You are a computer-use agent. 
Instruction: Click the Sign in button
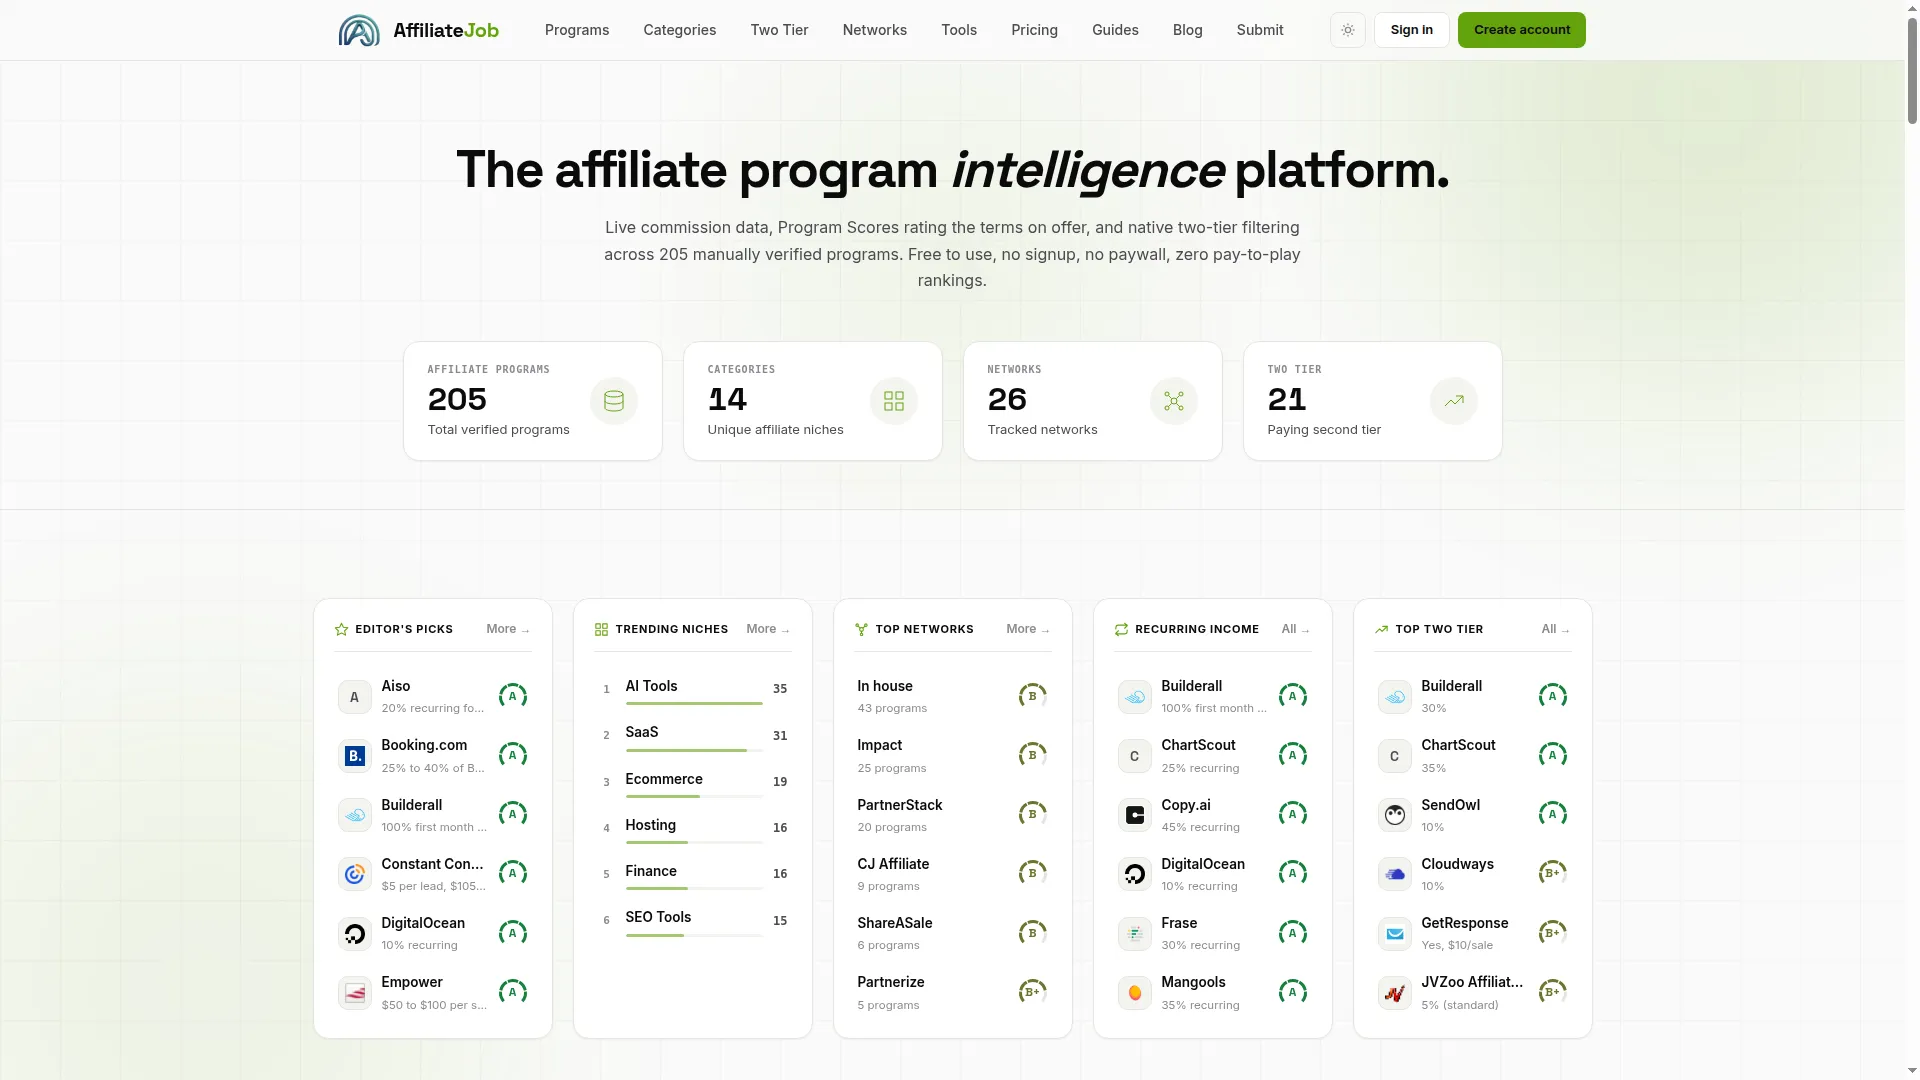tap(1411, 30)
